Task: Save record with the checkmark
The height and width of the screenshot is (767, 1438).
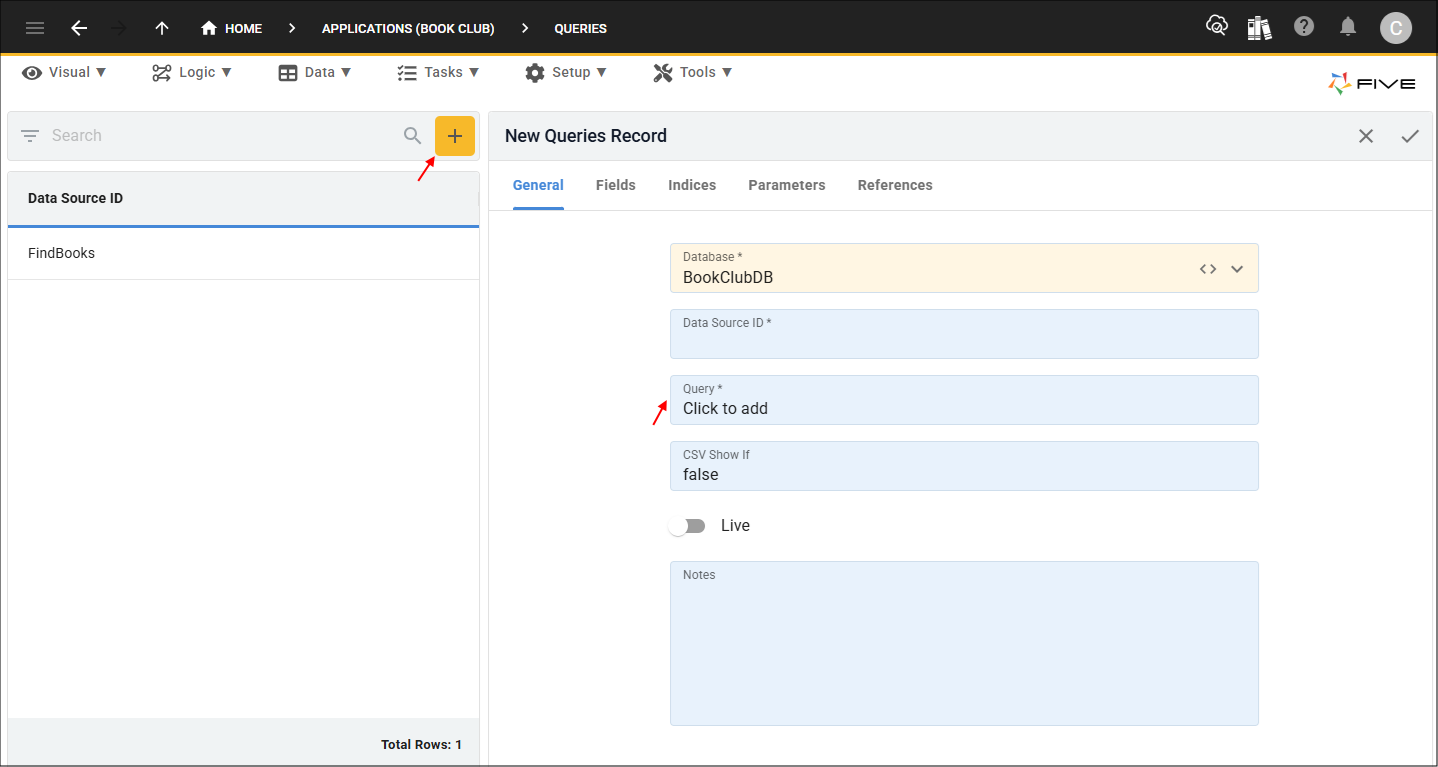Action: tap(1410, 136)
